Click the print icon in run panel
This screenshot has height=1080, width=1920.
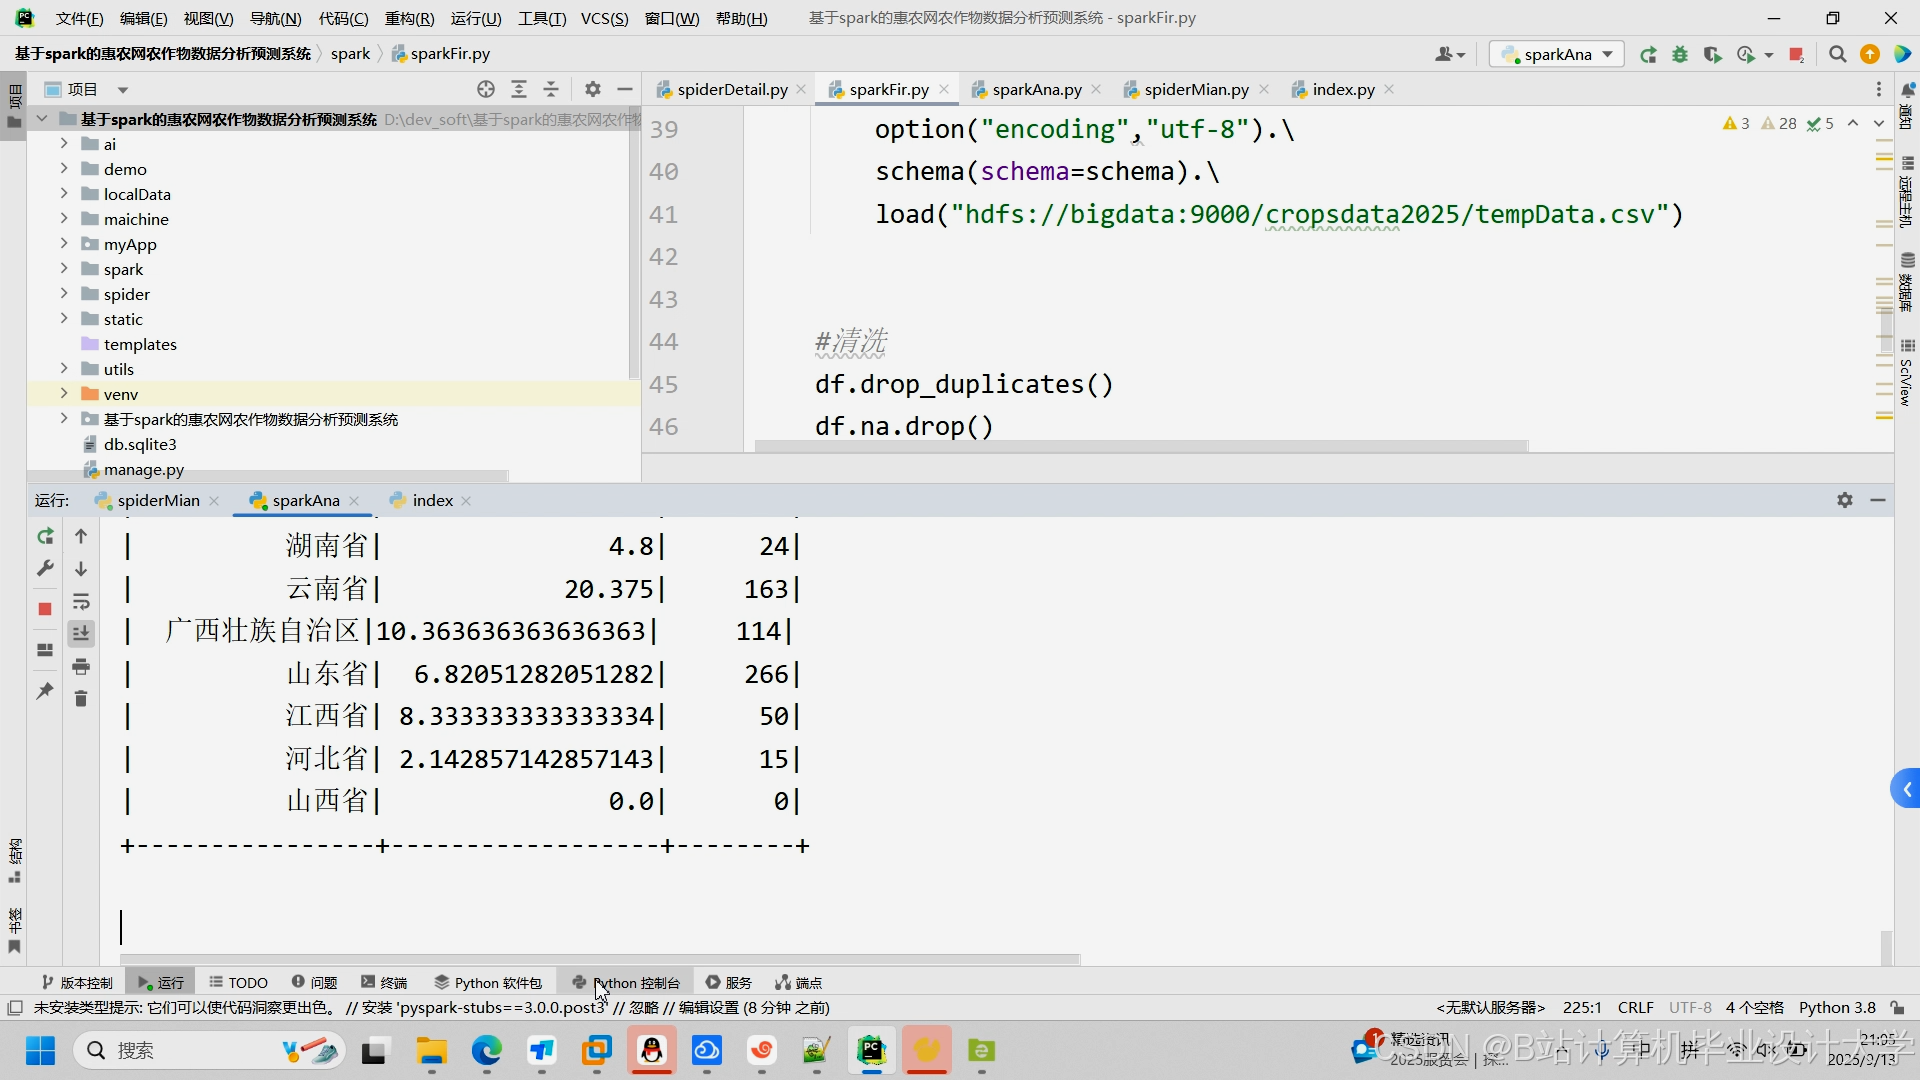click(x=81, y=667)
